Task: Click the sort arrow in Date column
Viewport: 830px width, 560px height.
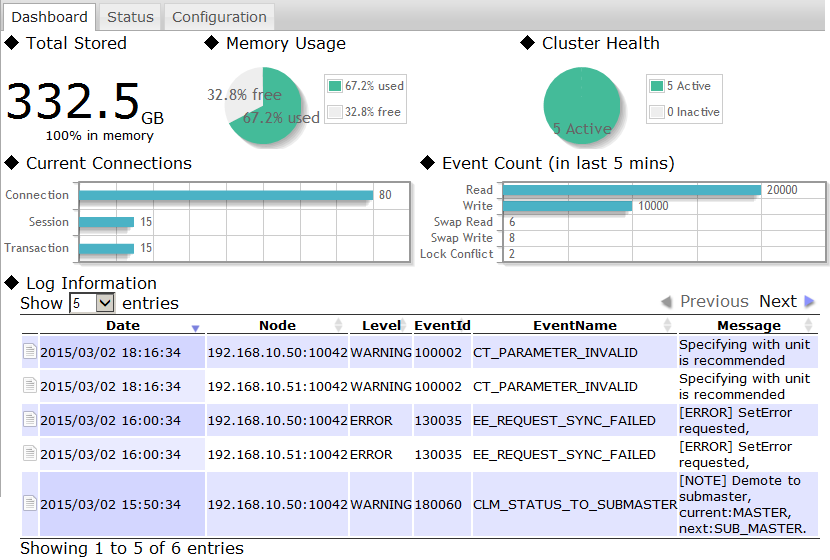Action: point(195,327)
